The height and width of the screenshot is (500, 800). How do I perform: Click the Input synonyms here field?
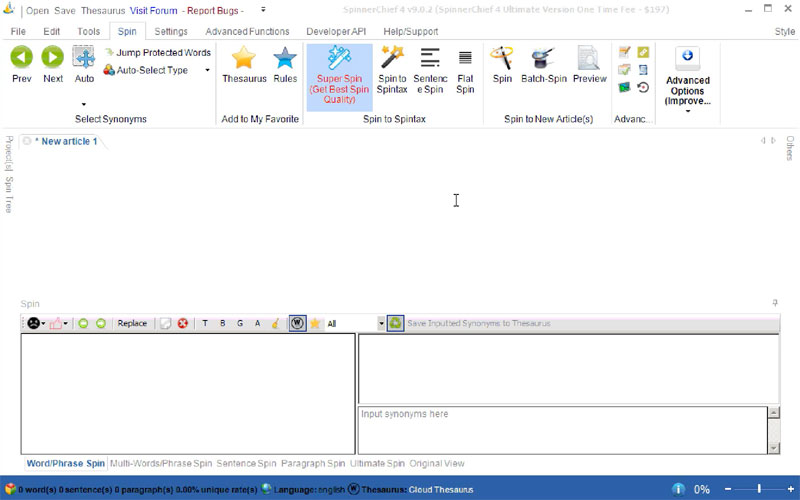pos(563,430)
